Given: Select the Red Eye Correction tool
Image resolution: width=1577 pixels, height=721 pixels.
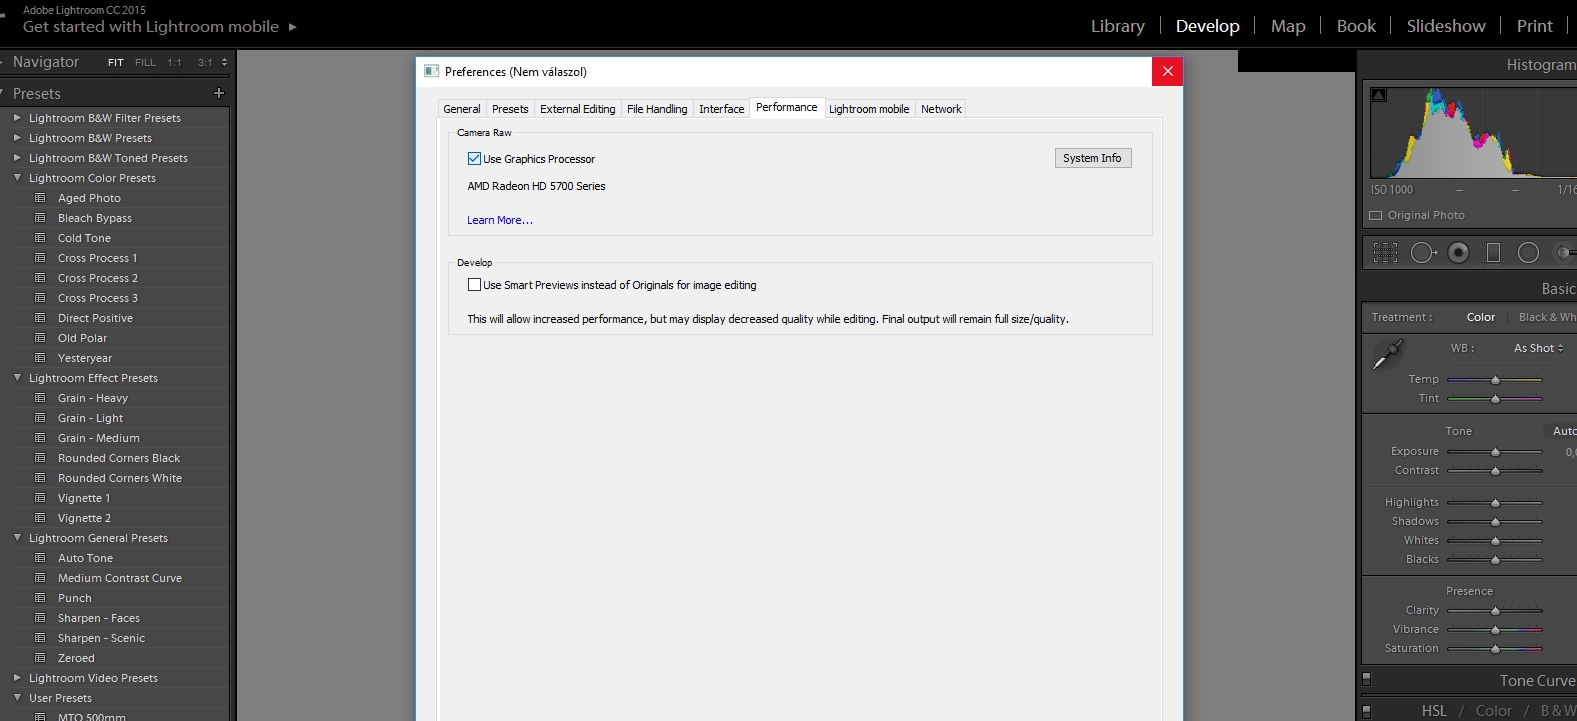Looking at the screenshot, I should (1459, 253).
